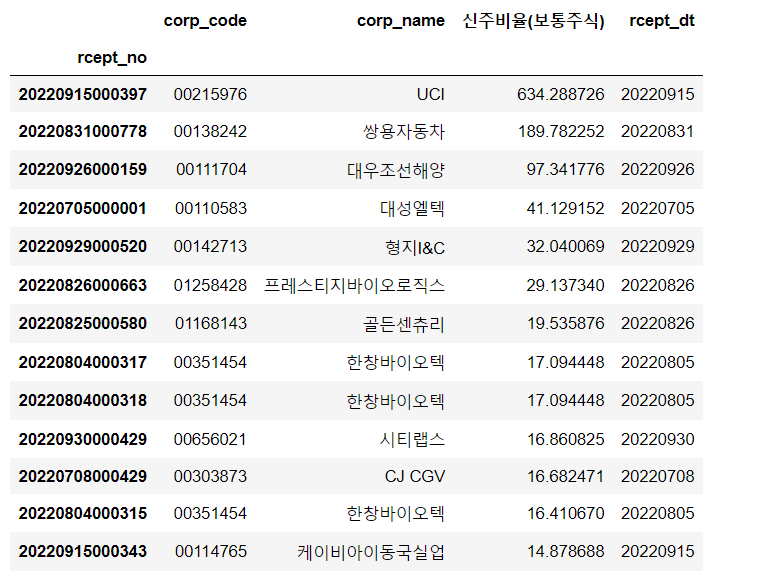Select corp code 00138242
This screenshot has height=580, width=757.
click(210, 131)
